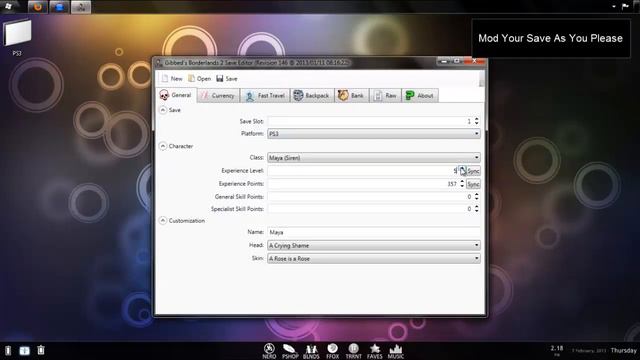Open the Platform dropdown
Screen dimensions: 640x360
(373, 133)
